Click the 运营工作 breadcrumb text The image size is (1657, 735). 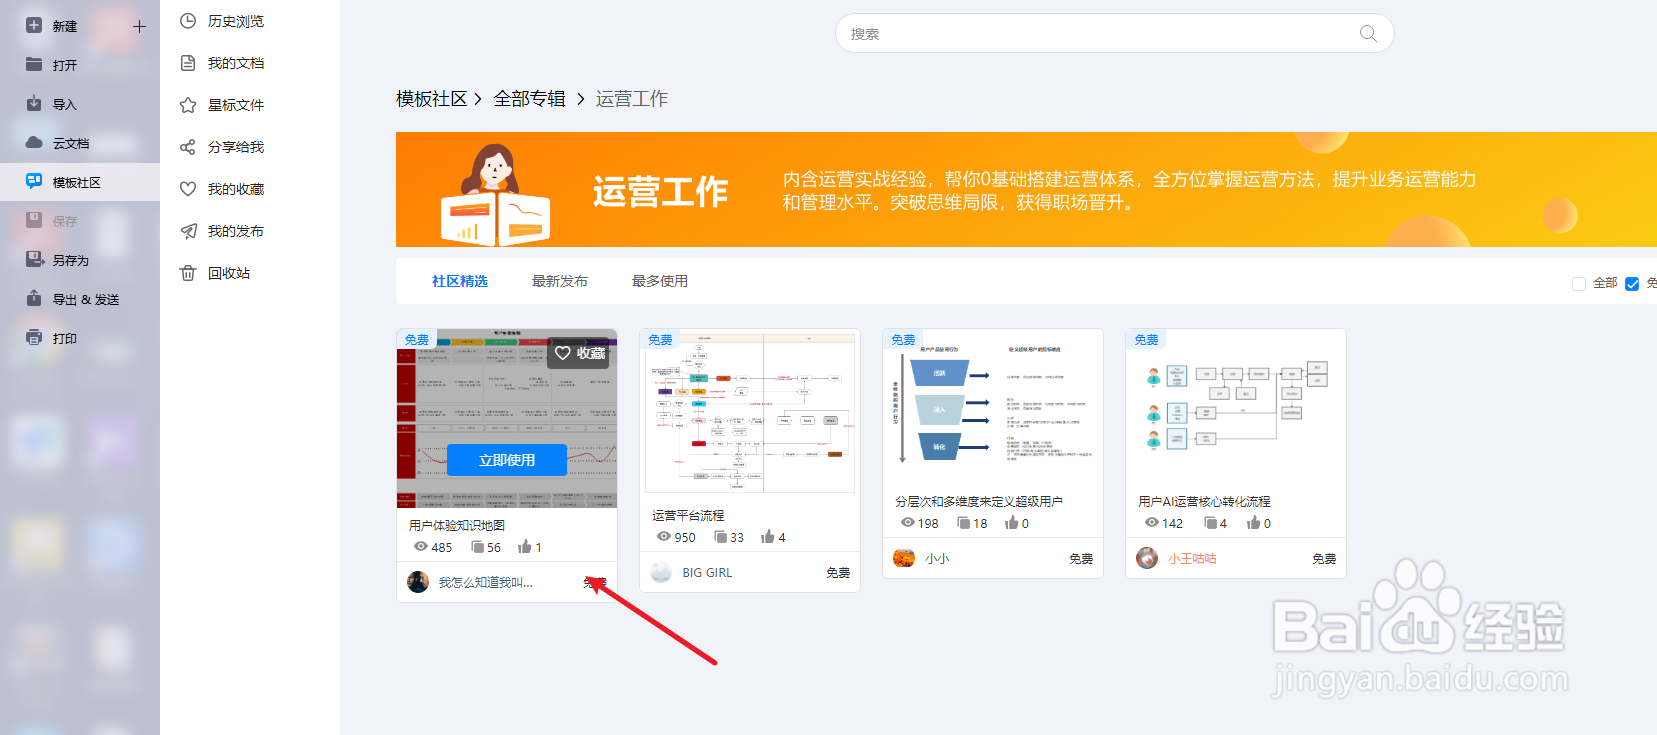[632, 99]
